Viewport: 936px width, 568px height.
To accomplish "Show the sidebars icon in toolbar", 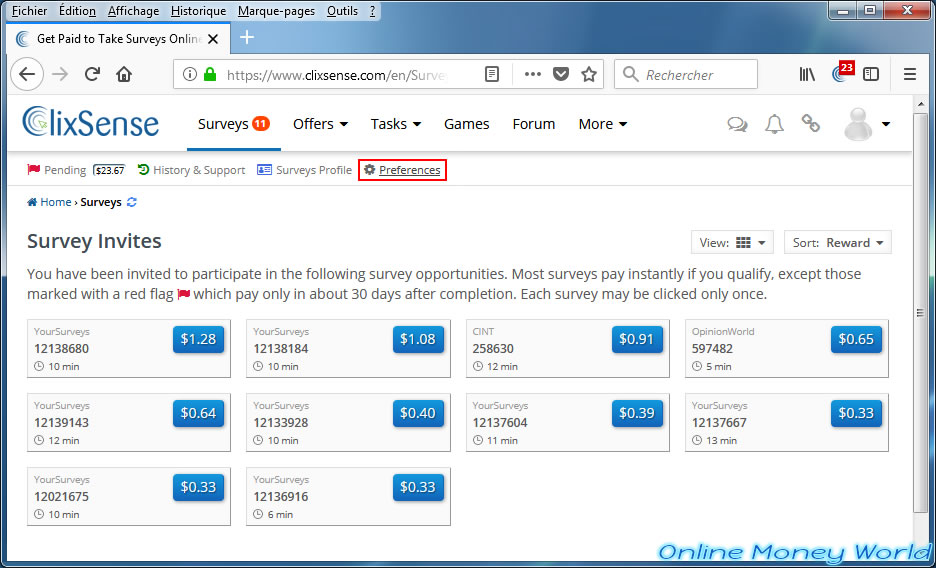I will pos(871,74).
